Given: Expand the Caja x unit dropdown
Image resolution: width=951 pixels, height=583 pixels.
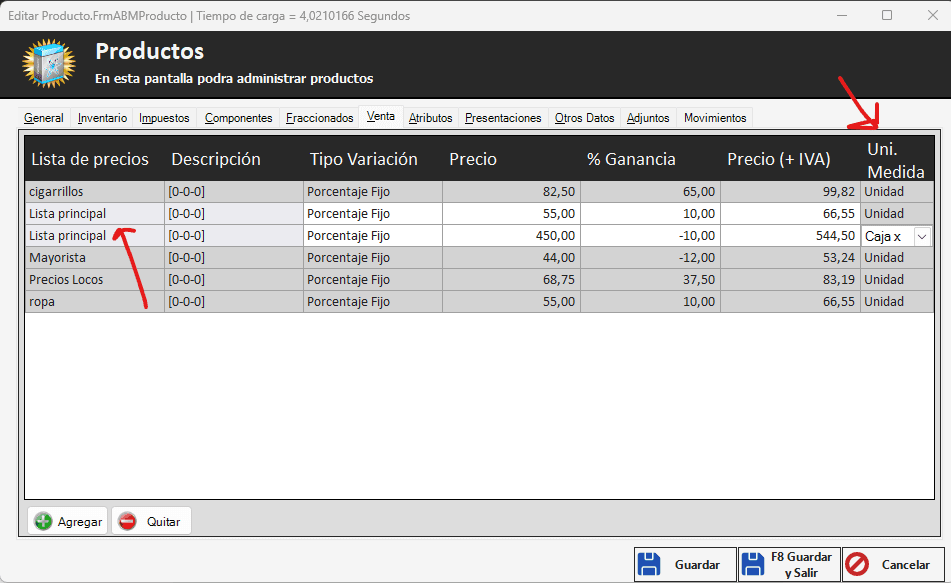Looking at the screenshot, I should (x=922, y=236).
